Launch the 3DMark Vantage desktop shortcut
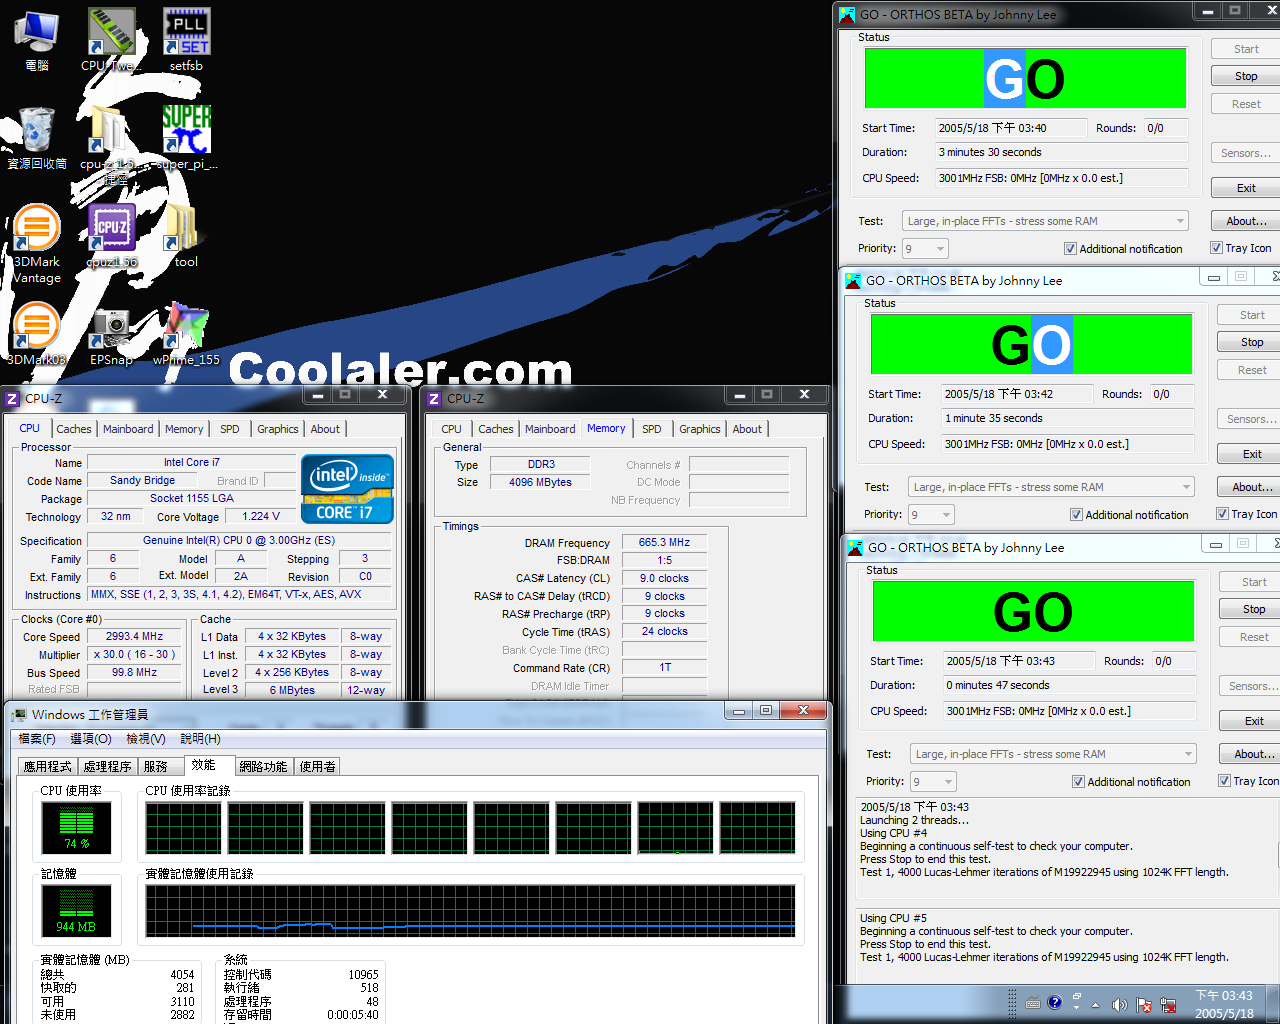 click(x=37, y=244)
